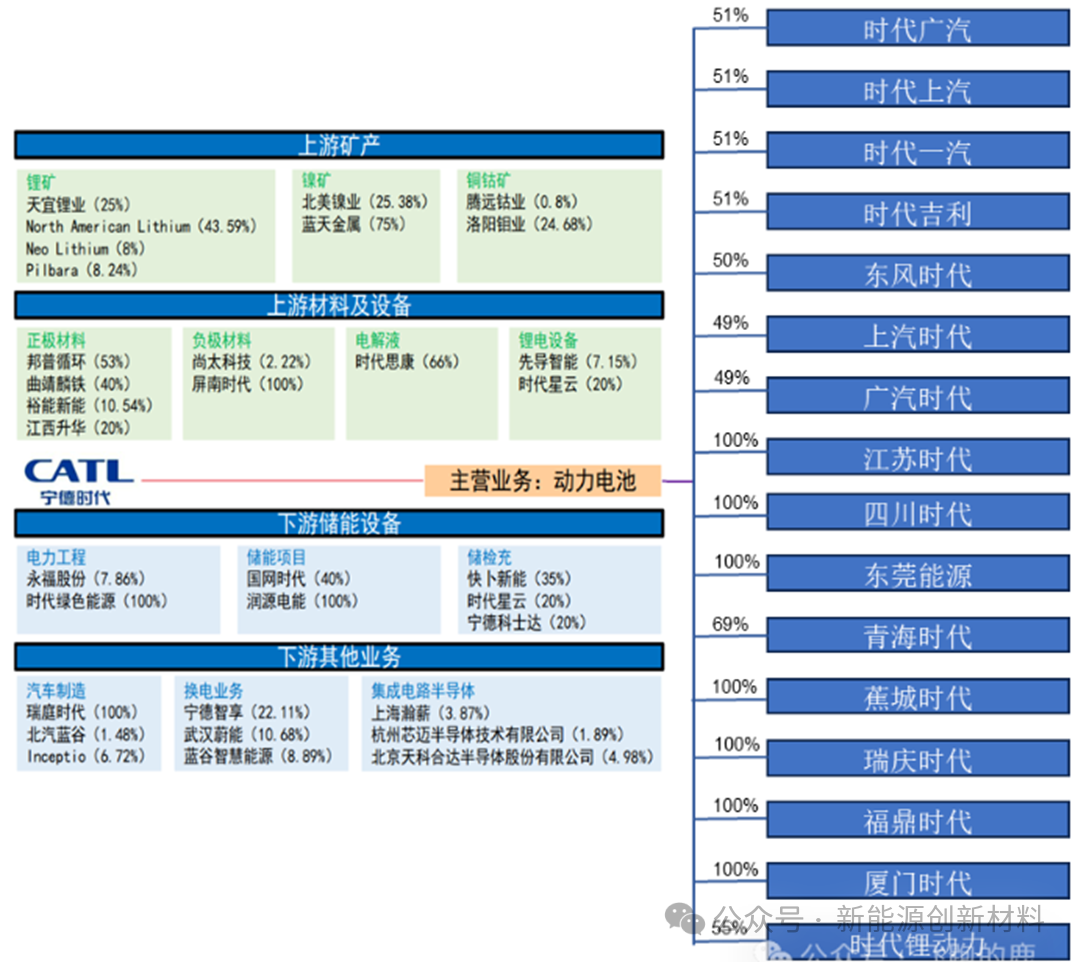Click the CATL 宁德时代 logo
1078x962 pixels.
tap(78, 482)
